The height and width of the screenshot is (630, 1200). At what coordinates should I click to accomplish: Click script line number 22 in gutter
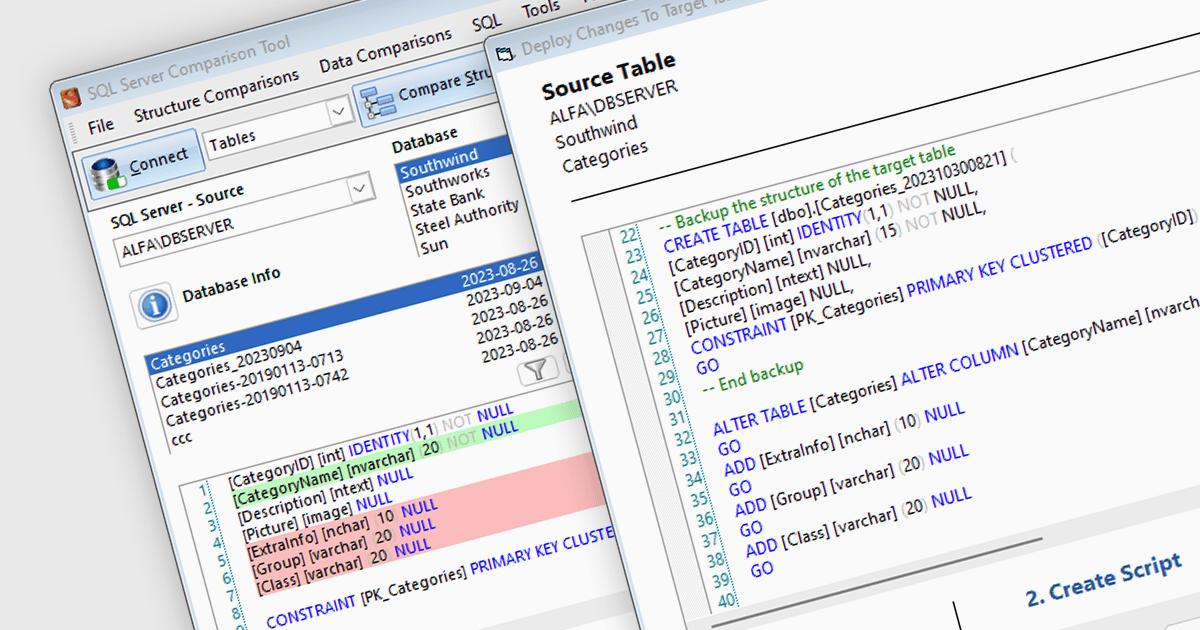coord(630,236)
